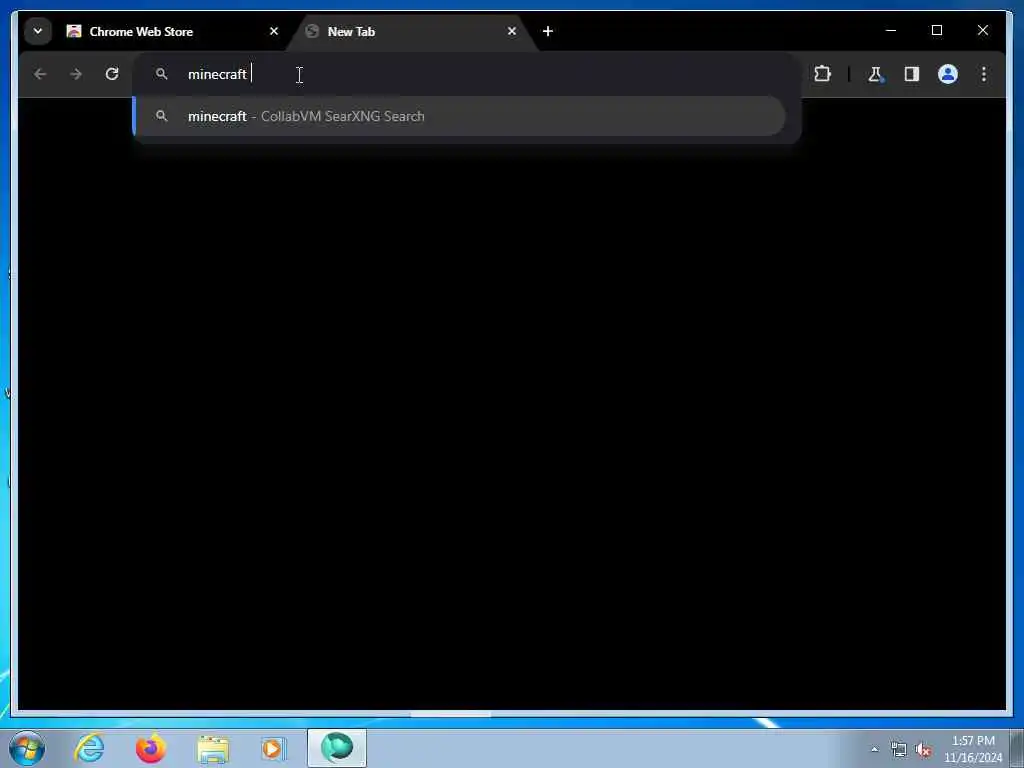Close the New Tab tab
The height and width of the screenshot is (768, 1024).
point(511,31)
